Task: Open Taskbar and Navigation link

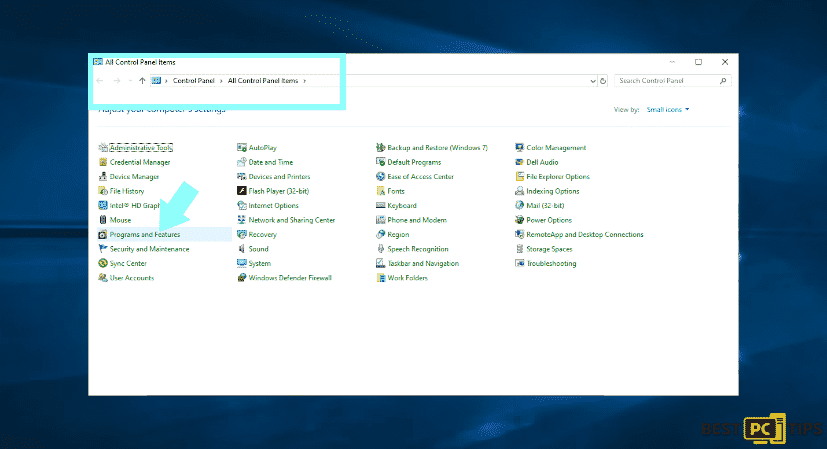Action: [423, 263]
